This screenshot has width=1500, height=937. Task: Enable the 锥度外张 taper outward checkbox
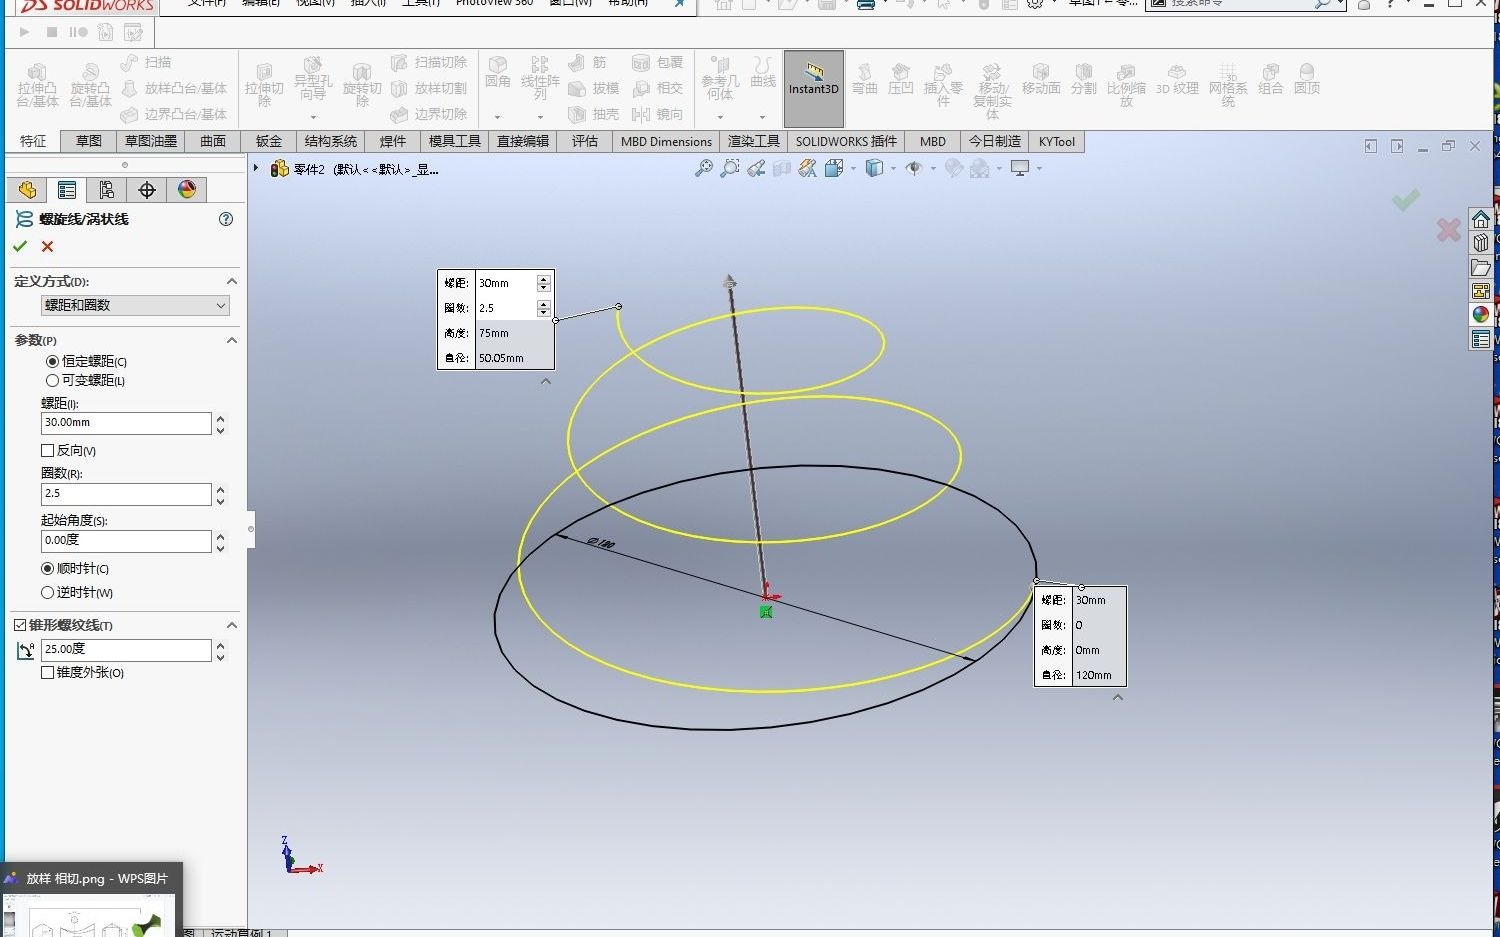click(x=47, y=672)
